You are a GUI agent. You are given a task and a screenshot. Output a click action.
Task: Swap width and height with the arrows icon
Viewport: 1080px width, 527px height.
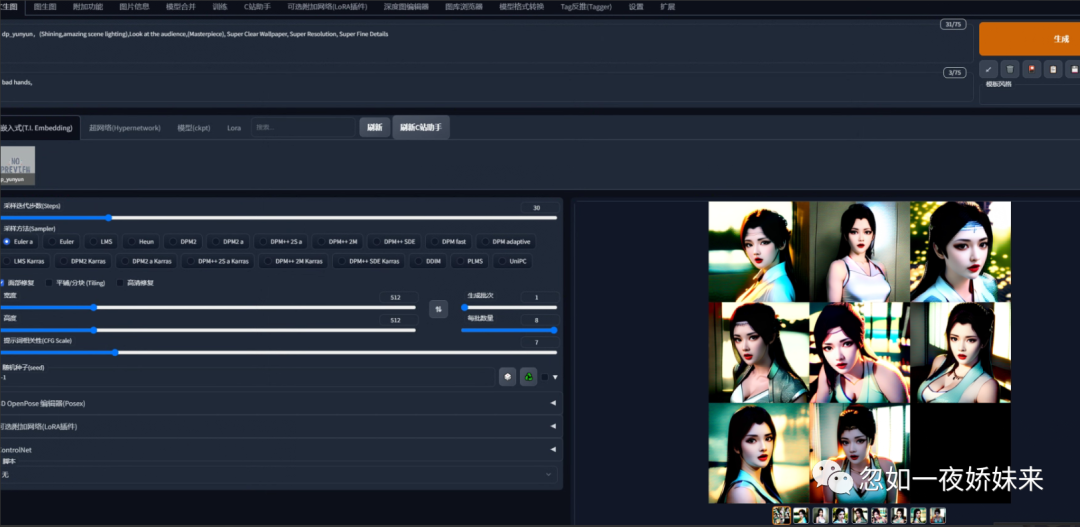point(438,309)
